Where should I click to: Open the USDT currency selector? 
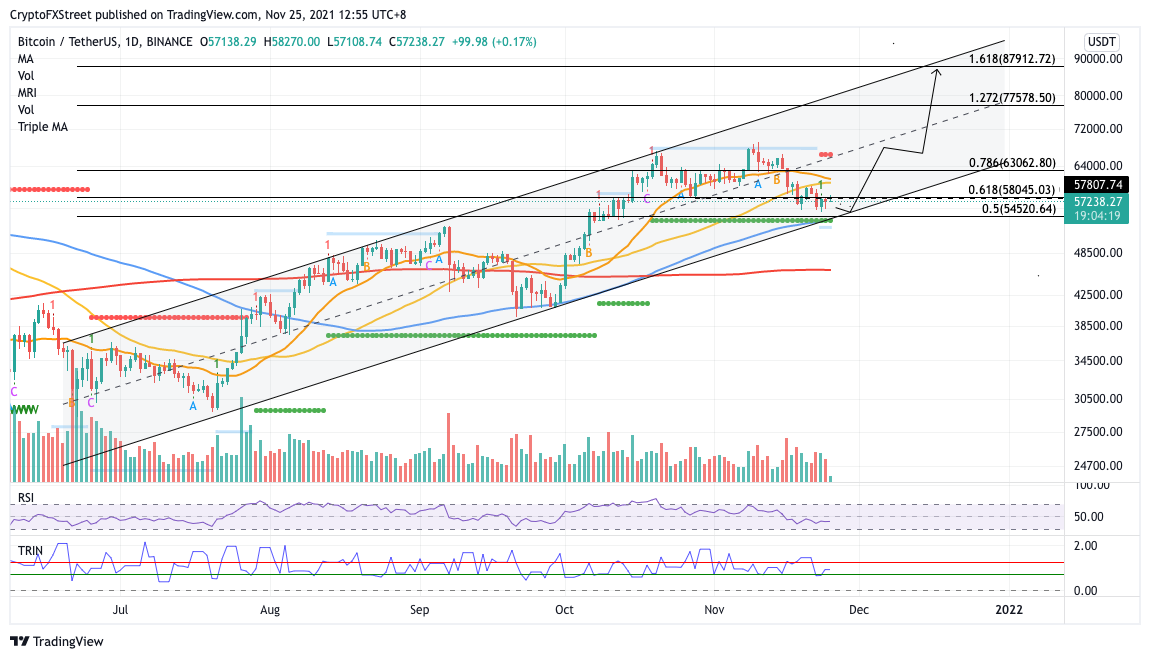click(x=1101, y=42)
